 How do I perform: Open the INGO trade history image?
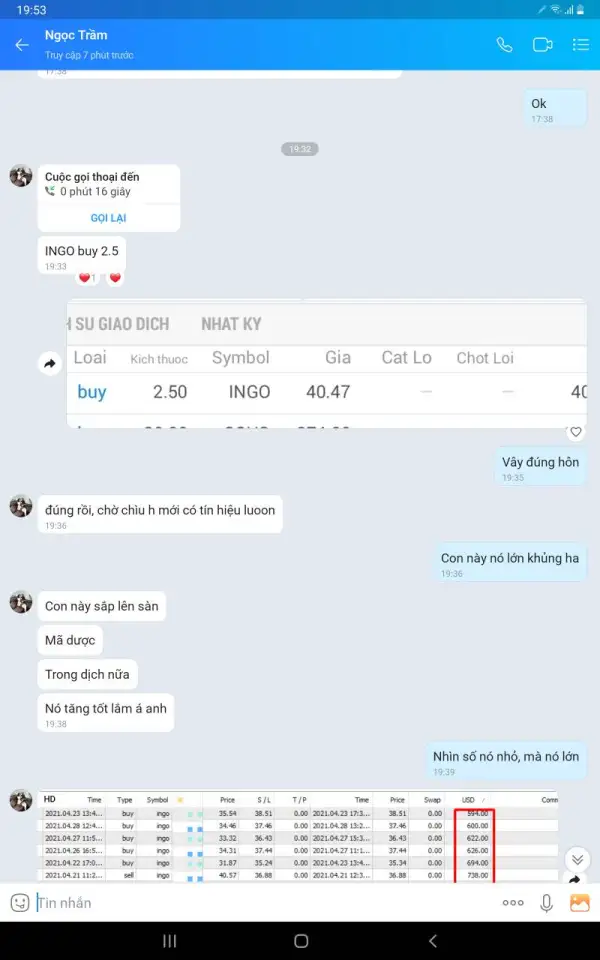pyautogui.click(x=327, y=364)
